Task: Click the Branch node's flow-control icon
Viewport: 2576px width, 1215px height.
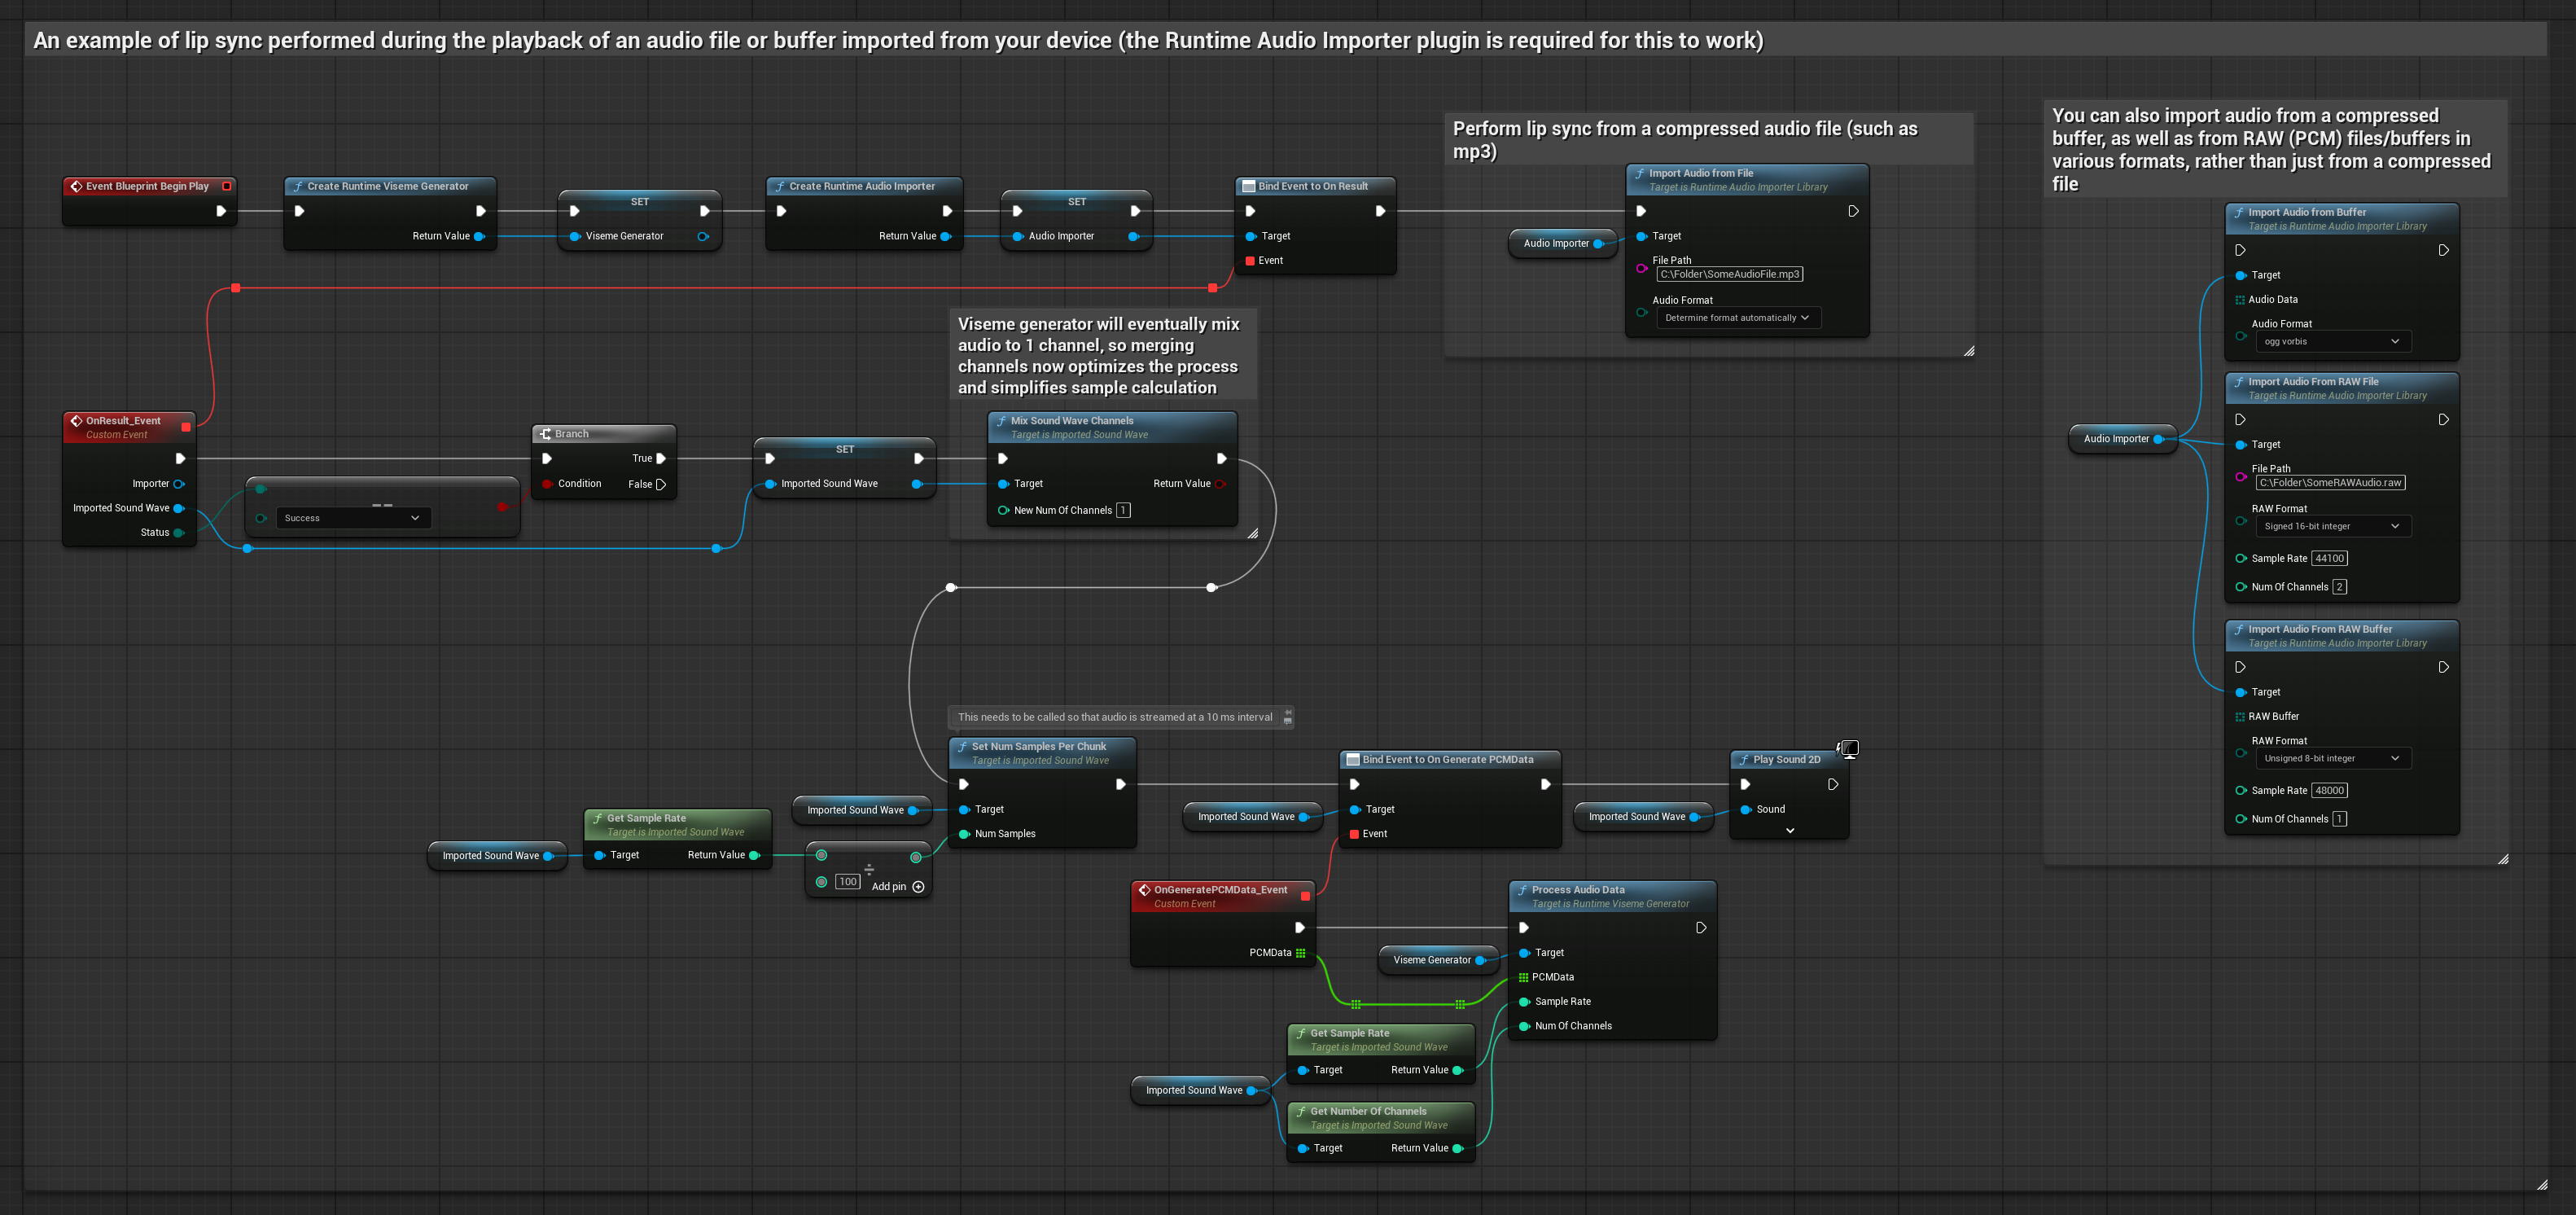Action: (x=545, y=434)
